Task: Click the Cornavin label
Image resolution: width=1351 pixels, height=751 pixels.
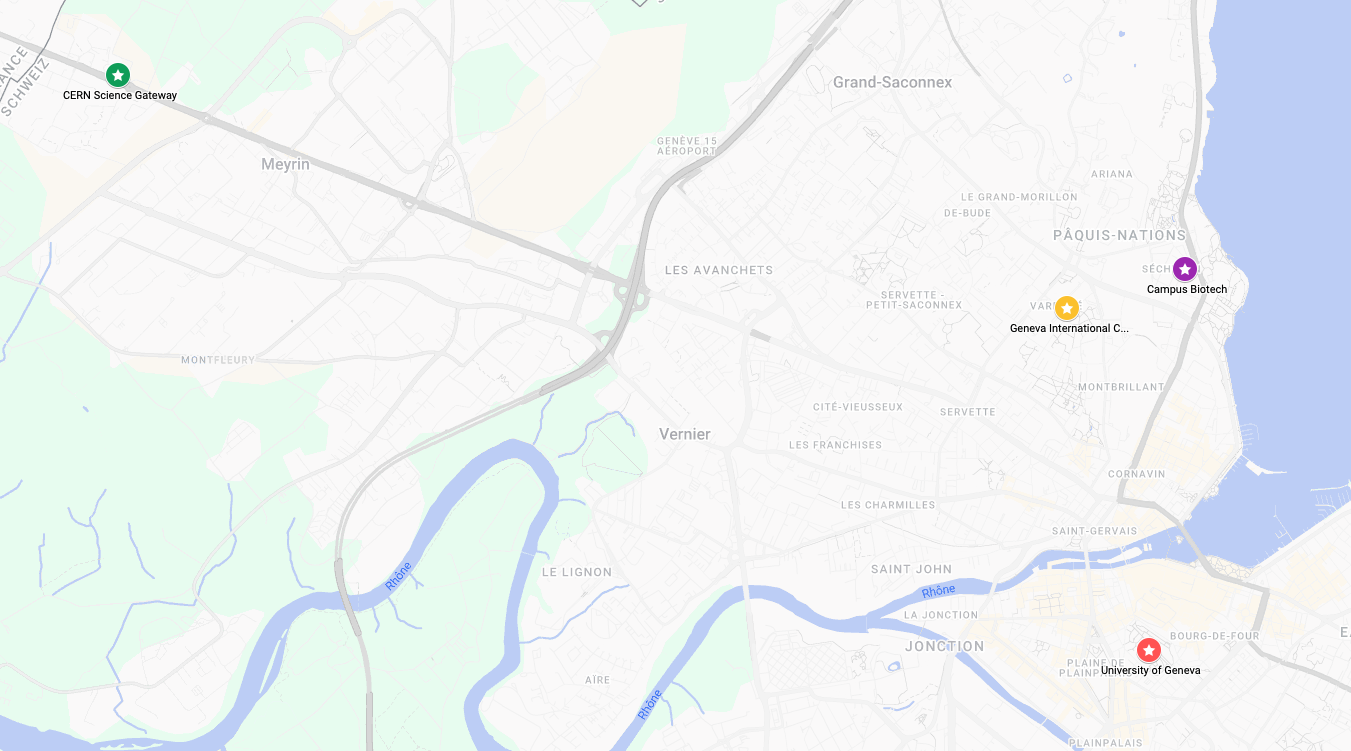Action: coord(1135,474)
